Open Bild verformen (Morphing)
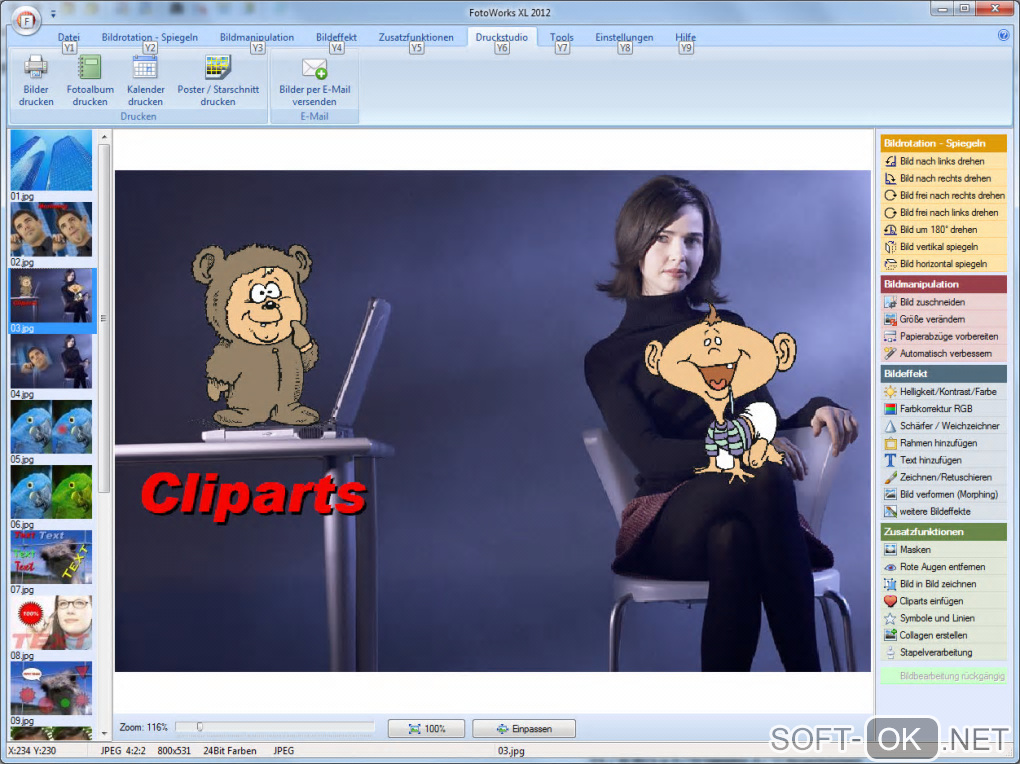 tap(943, 494)
